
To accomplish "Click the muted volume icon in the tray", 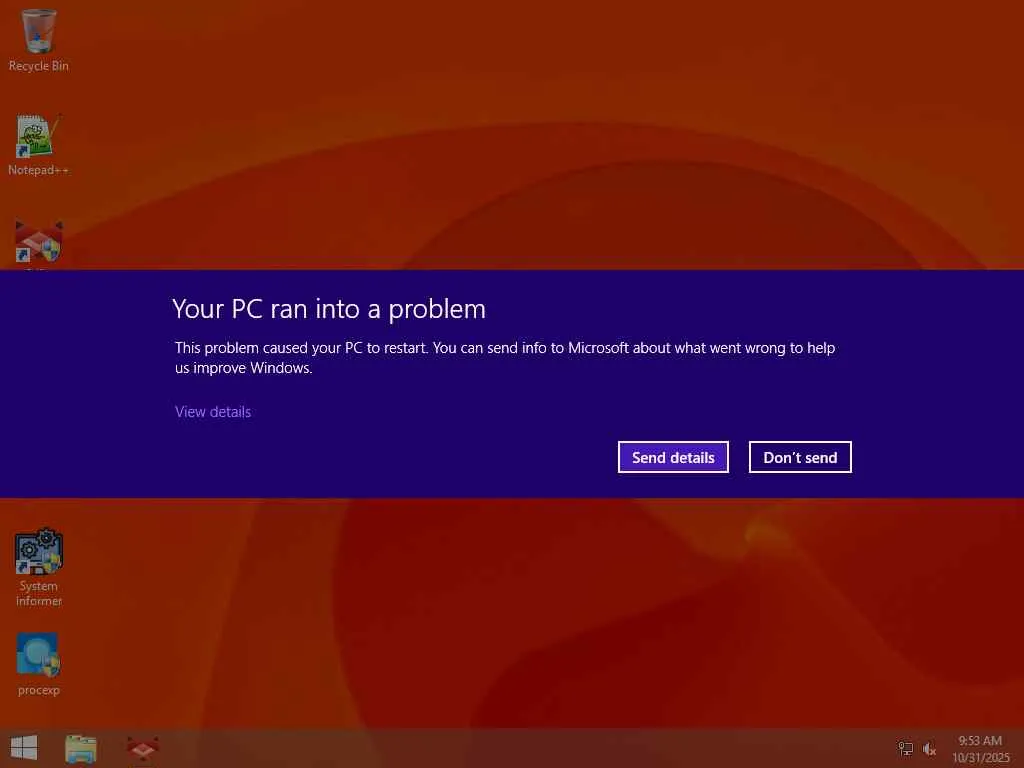I will 929,749.
